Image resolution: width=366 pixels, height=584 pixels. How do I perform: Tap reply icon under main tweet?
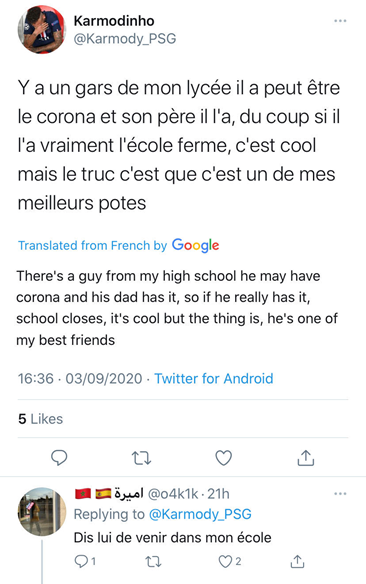(x=59, y=458)
